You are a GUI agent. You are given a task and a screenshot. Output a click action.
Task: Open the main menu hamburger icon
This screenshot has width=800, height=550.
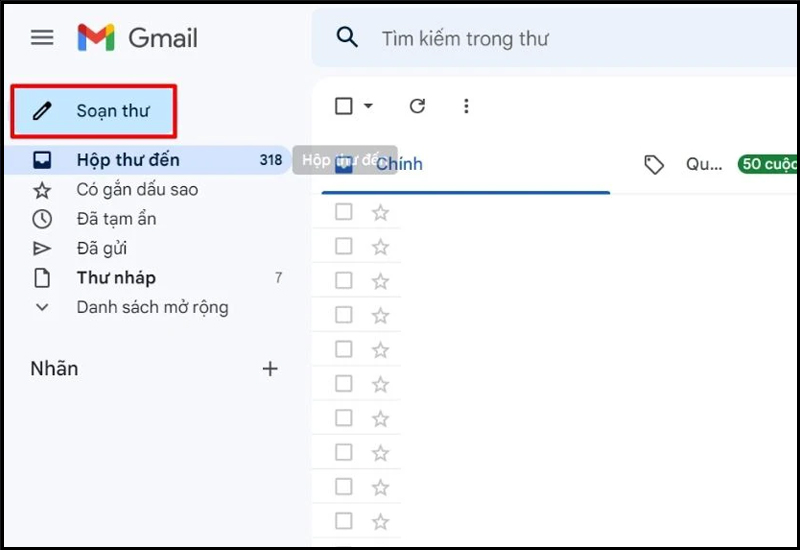click(x=42, y=38)
